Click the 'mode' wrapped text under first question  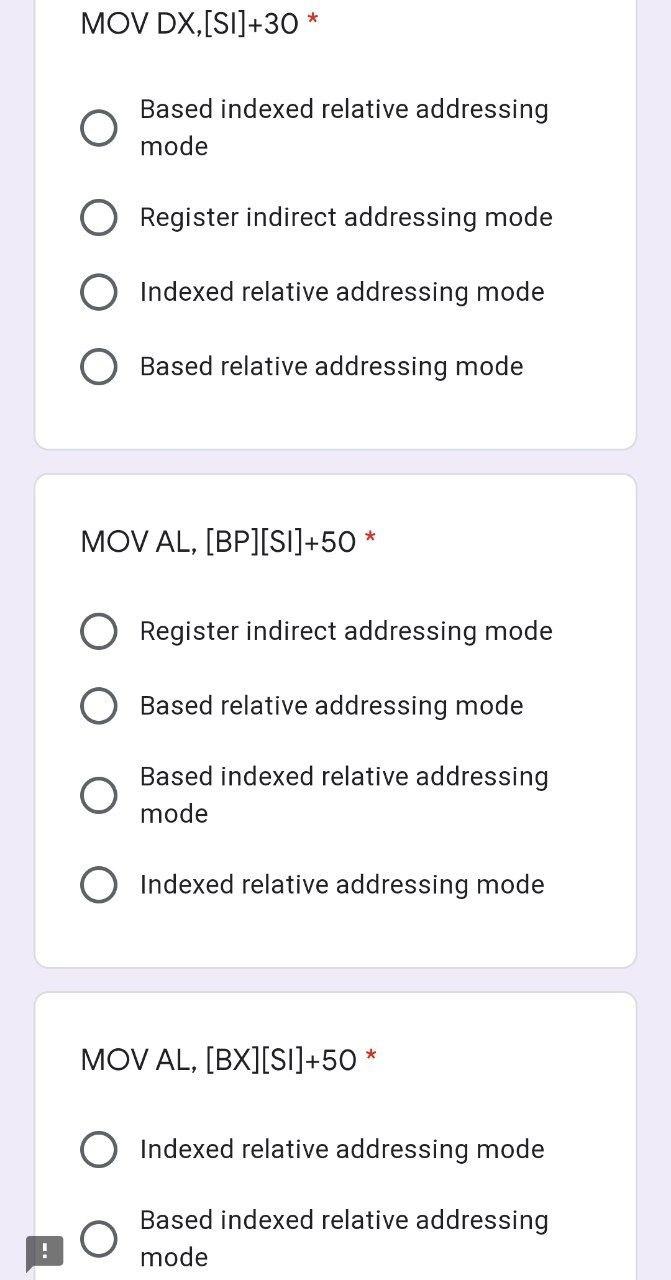[173, 145]
